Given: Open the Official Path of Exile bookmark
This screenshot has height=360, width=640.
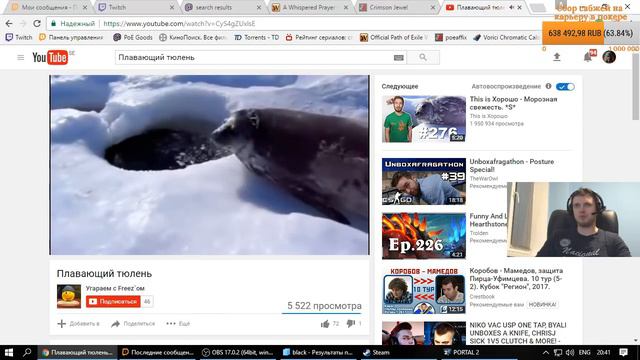Looking at the screenshot, I should coord(393,38).
